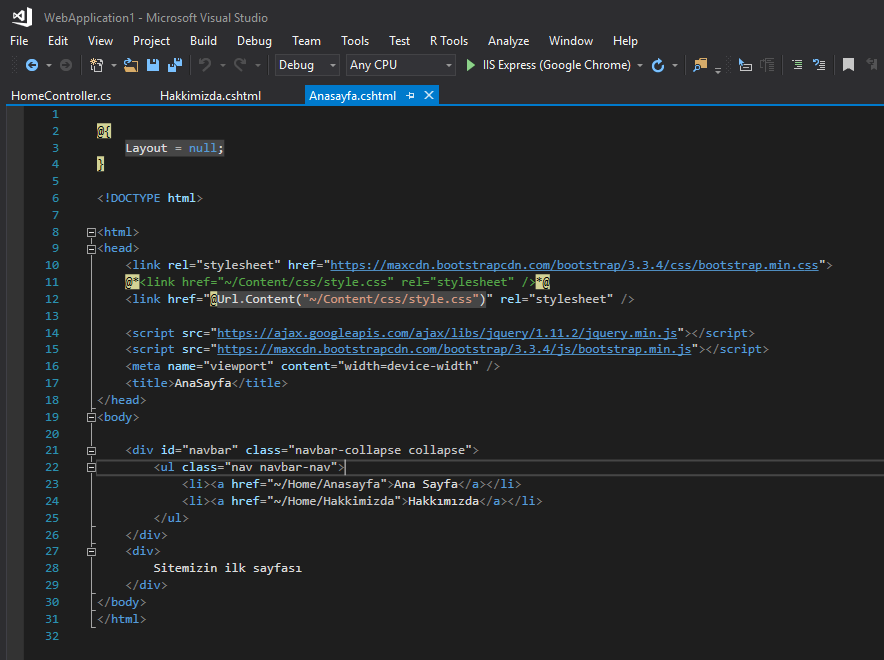Click the cursor-with-box toolbar icon
This screenshot has width=884, height=660.
pos(745,65)
